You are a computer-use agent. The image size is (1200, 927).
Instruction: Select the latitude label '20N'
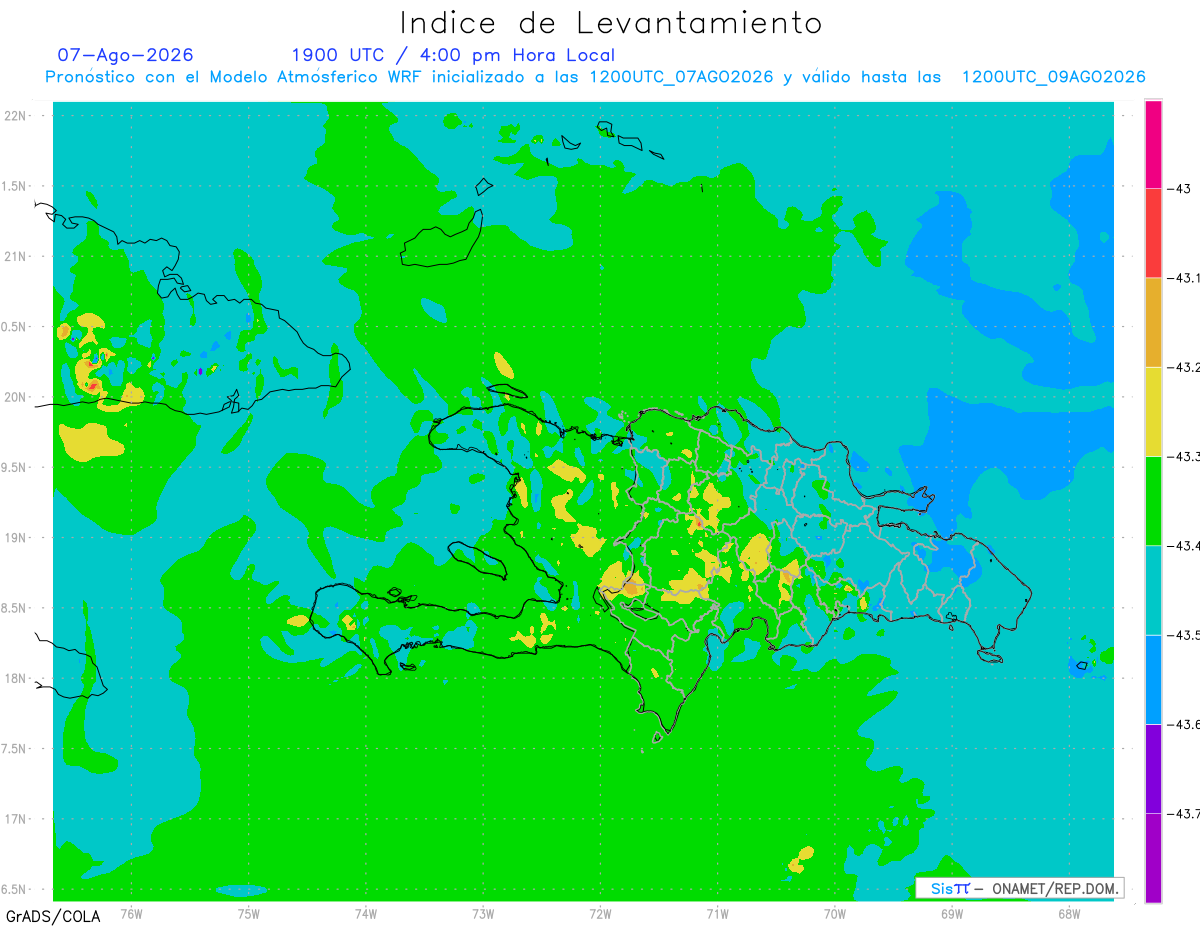tap(15, 397)
